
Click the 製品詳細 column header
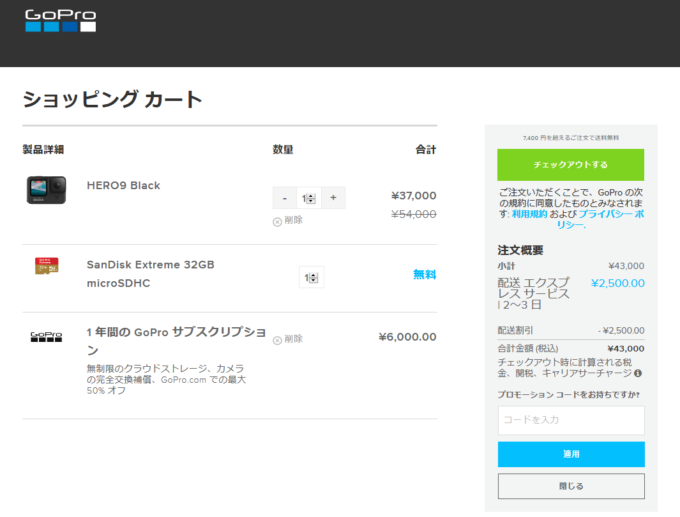[x=43, y=150]
